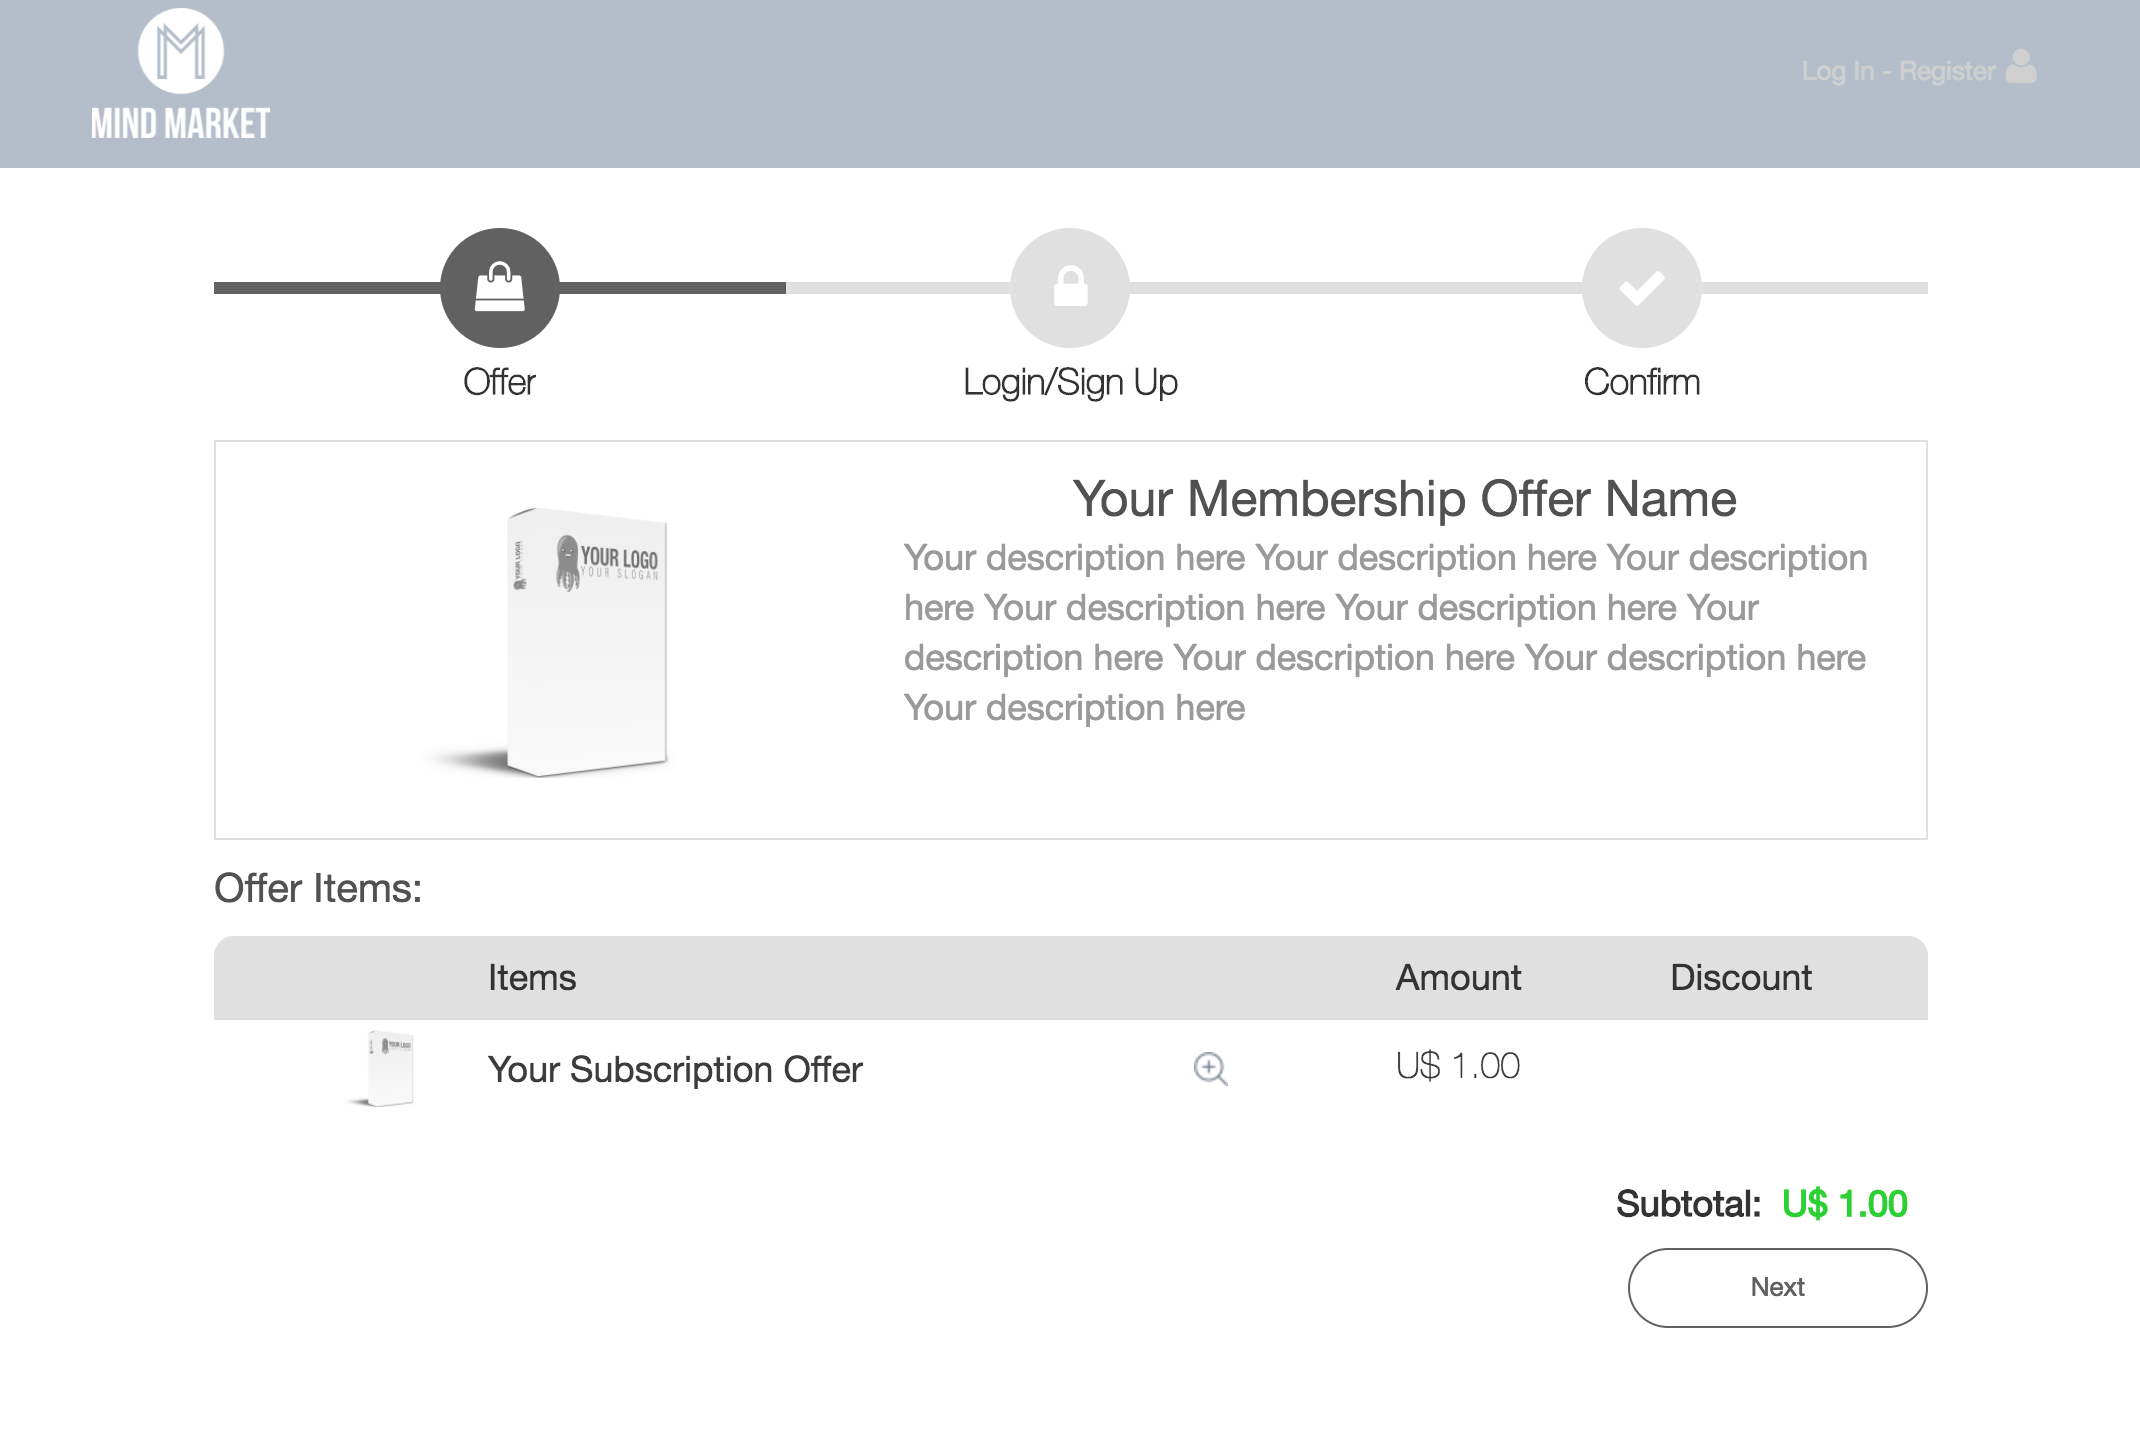Click the large product box image
Image resolution: width=2140 pixels, height=1434 pixels.
pyautogui.click(x=586, y=641)
